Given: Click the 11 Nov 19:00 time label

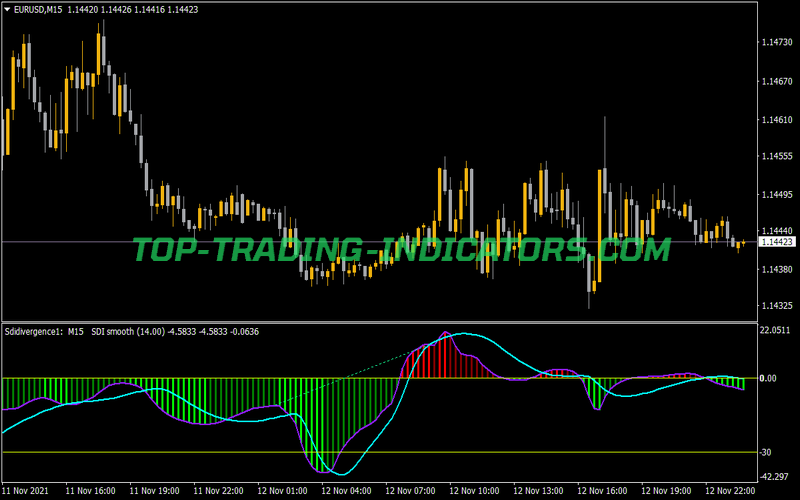Looking at the screenshot, I should [154, 491].
